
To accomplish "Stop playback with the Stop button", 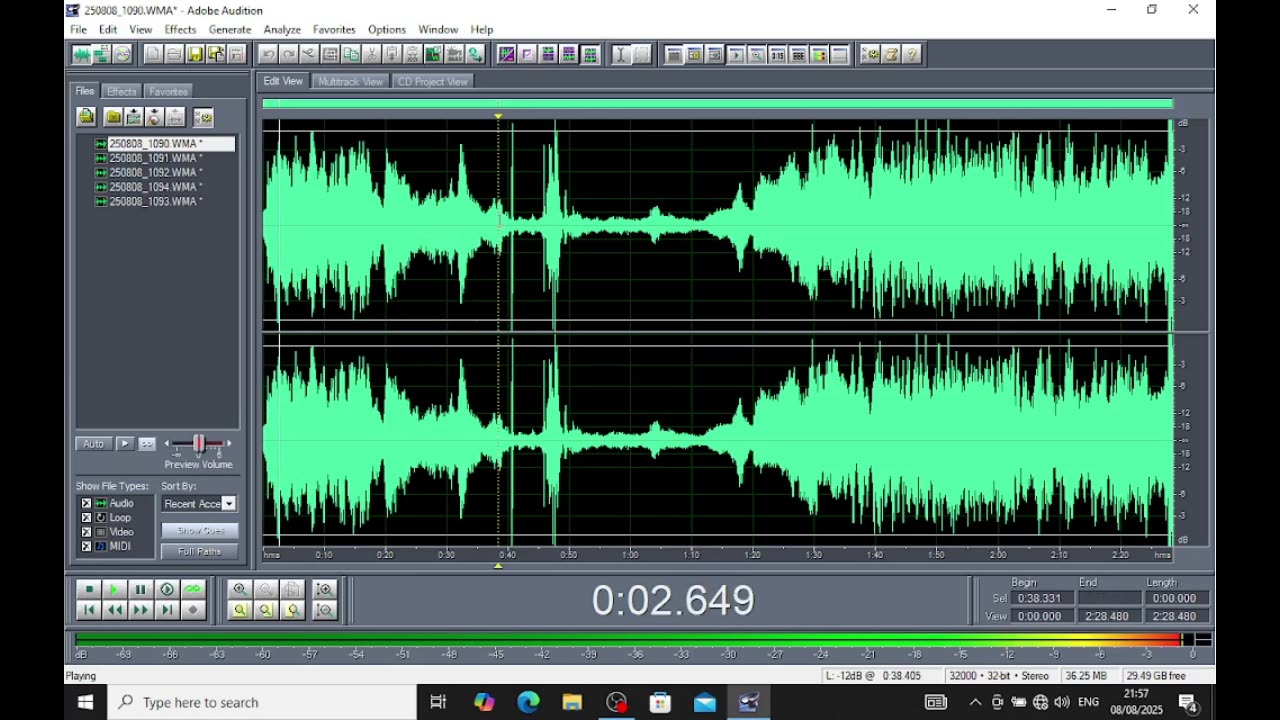I will point(89,590).
